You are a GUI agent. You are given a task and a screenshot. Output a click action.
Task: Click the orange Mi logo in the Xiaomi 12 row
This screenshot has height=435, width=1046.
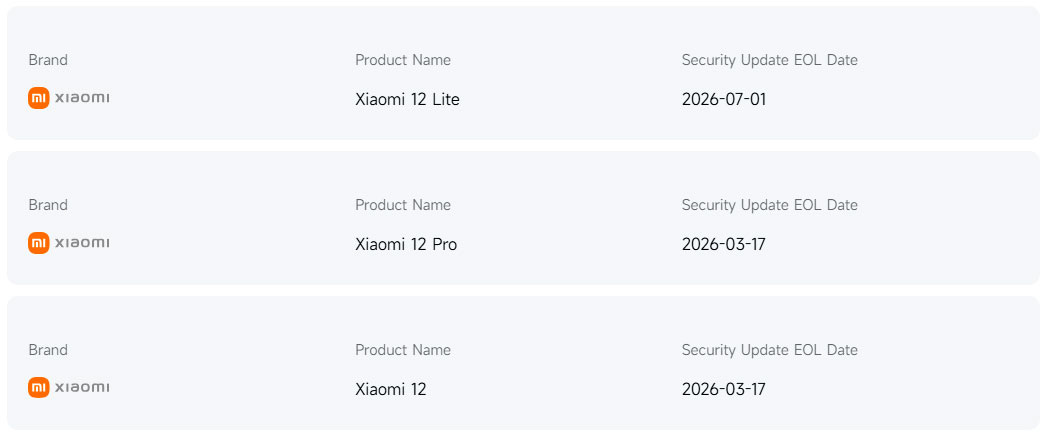pos(38,388)
